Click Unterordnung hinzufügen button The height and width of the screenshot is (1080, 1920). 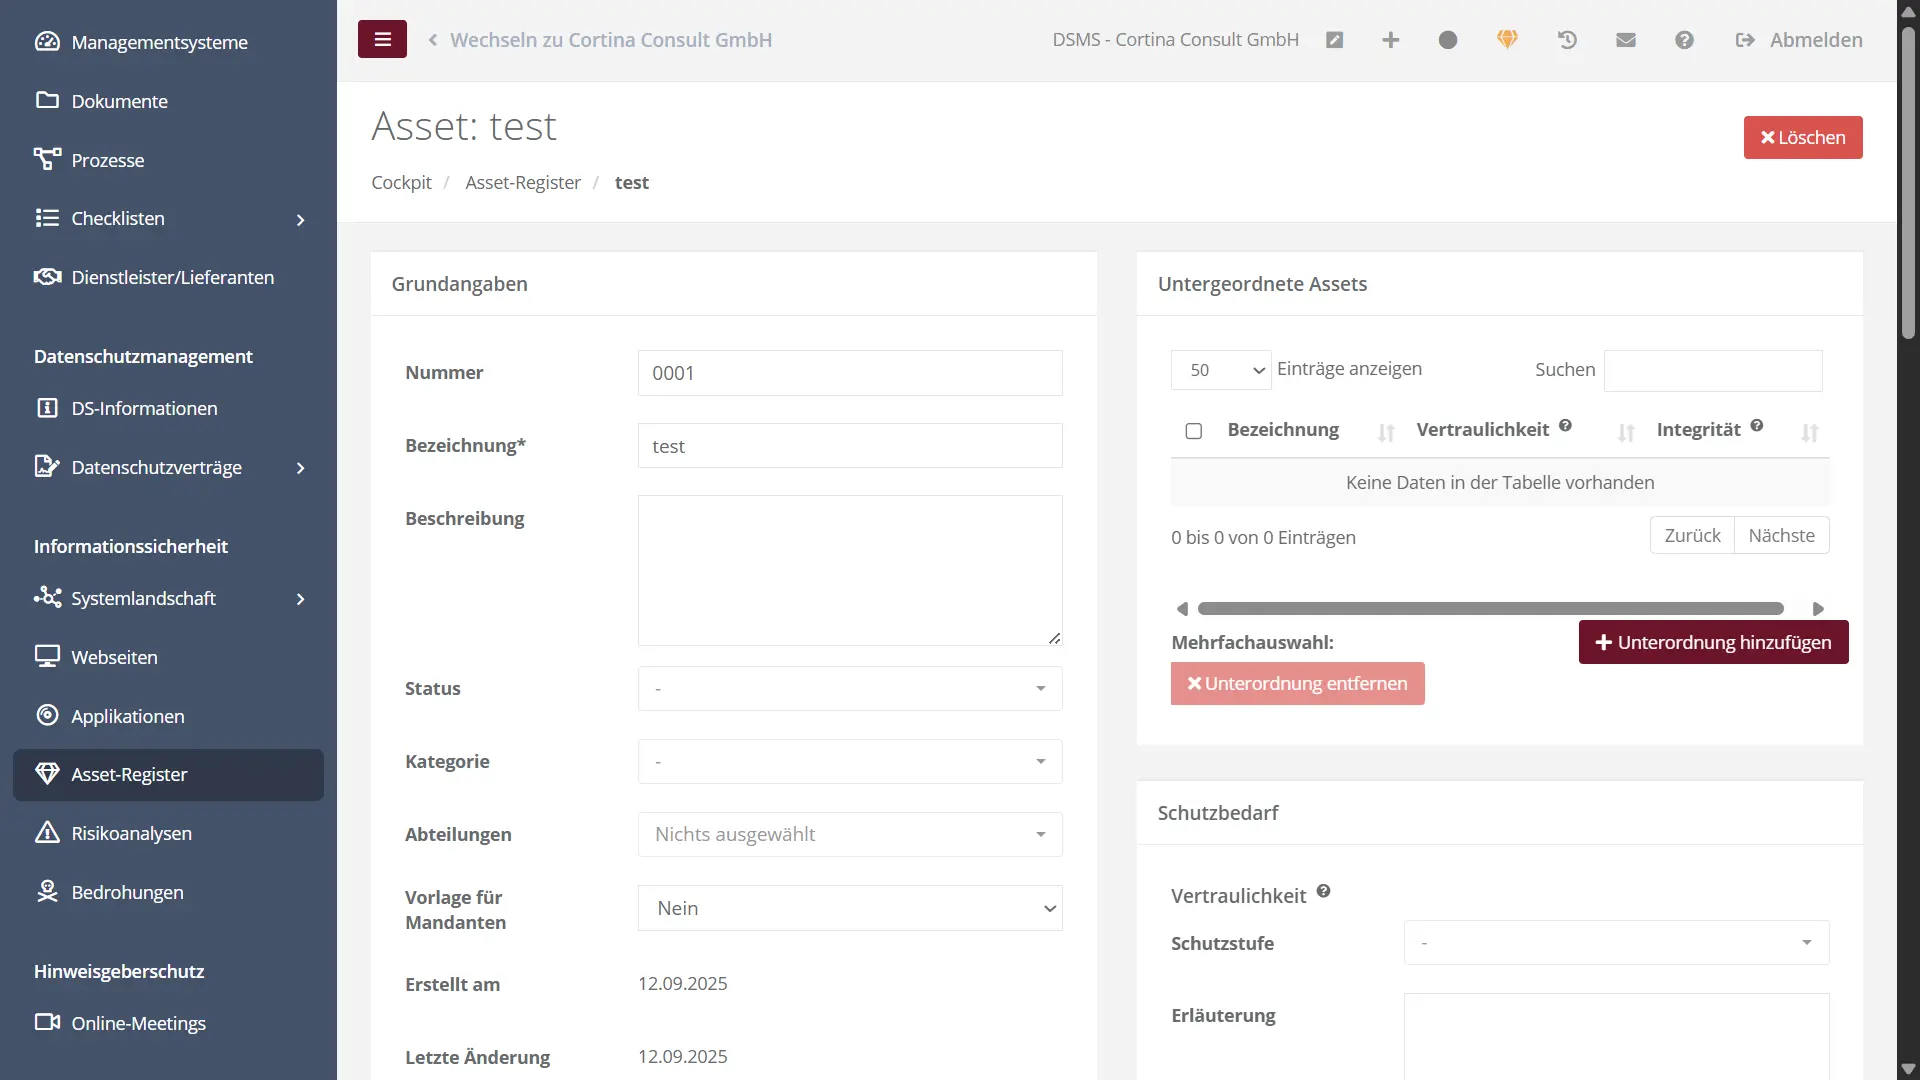coord(1712,643)
